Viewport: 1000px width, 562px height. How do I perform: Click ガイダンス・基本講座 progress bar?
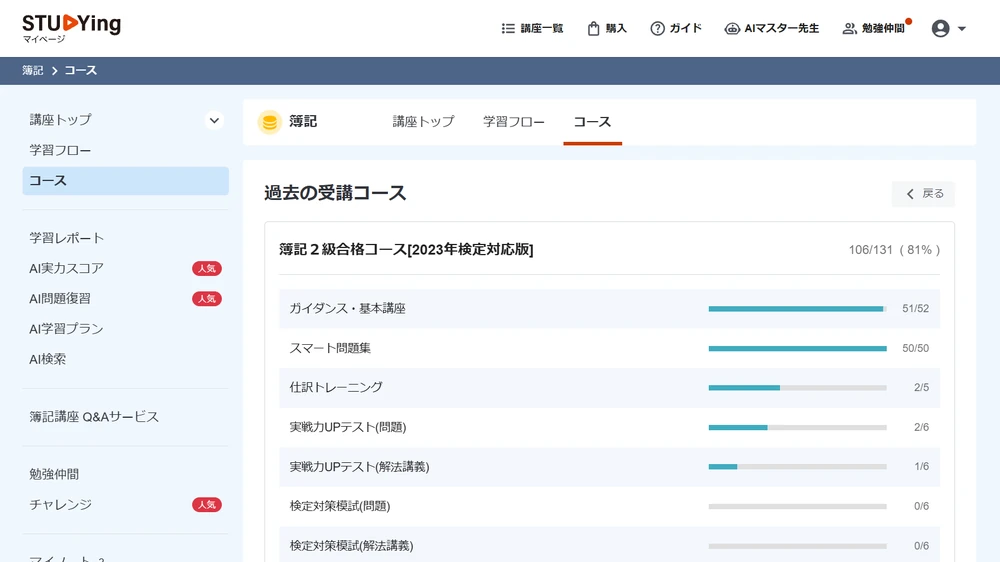coord(797,309)
